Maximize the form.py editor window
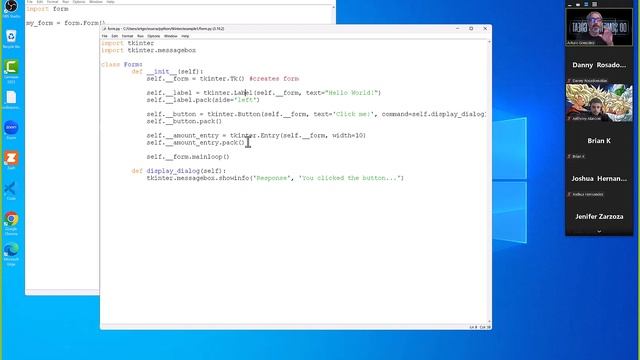The height and width of the screenshot is (360, 640). point(471,29)
